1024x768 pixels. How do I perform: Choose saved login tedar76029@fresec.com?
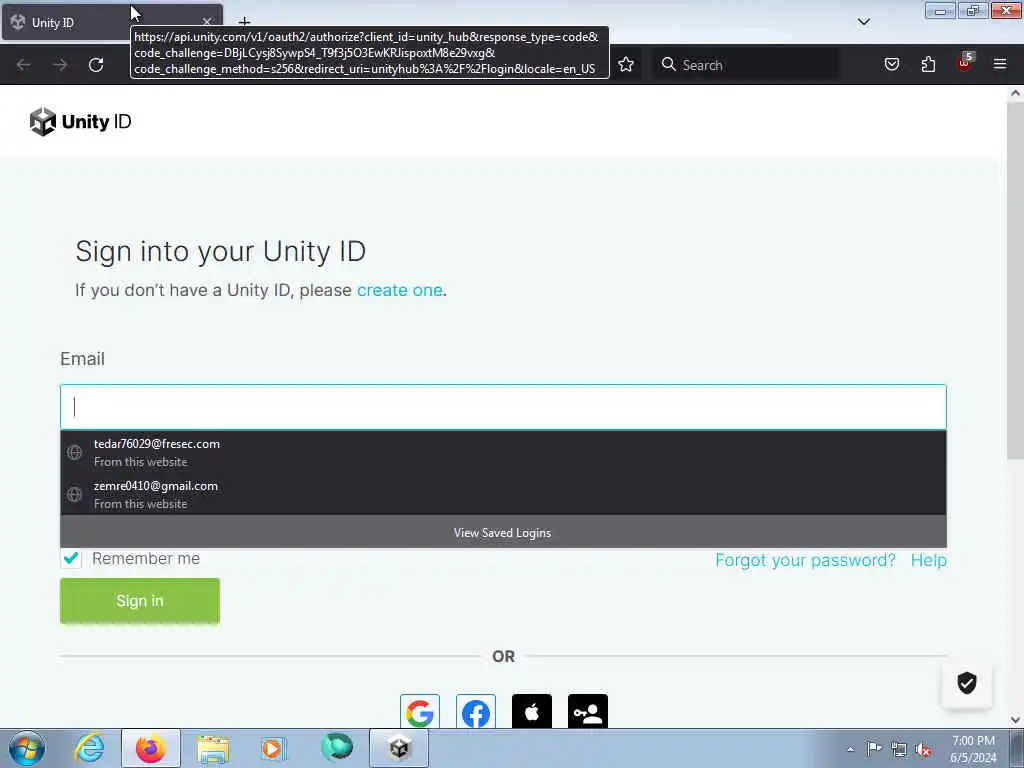click(503, 452)
